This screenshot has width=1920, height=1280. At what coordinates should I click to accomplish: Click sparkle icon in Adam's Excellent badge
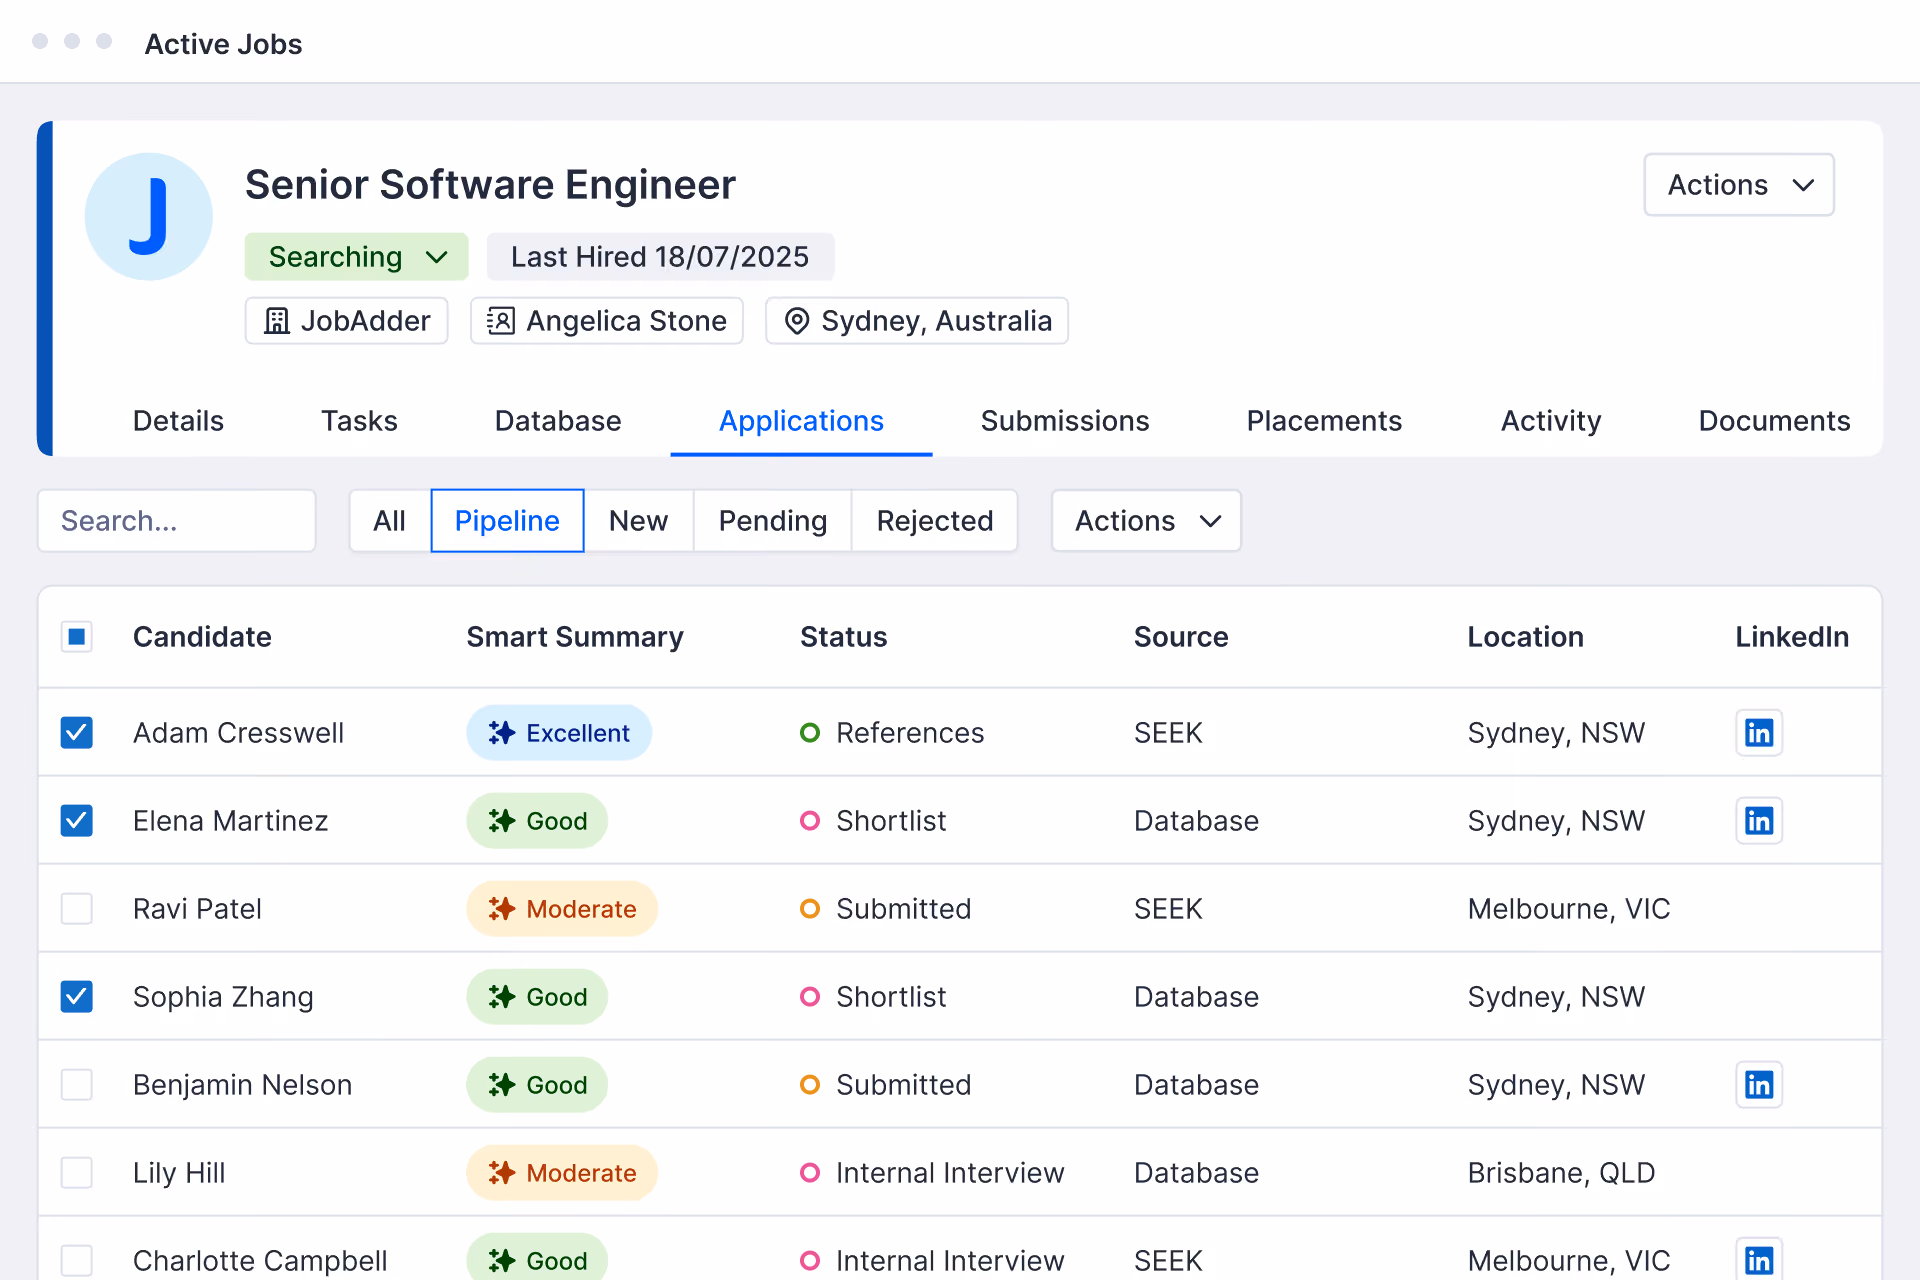pos(502,733)
